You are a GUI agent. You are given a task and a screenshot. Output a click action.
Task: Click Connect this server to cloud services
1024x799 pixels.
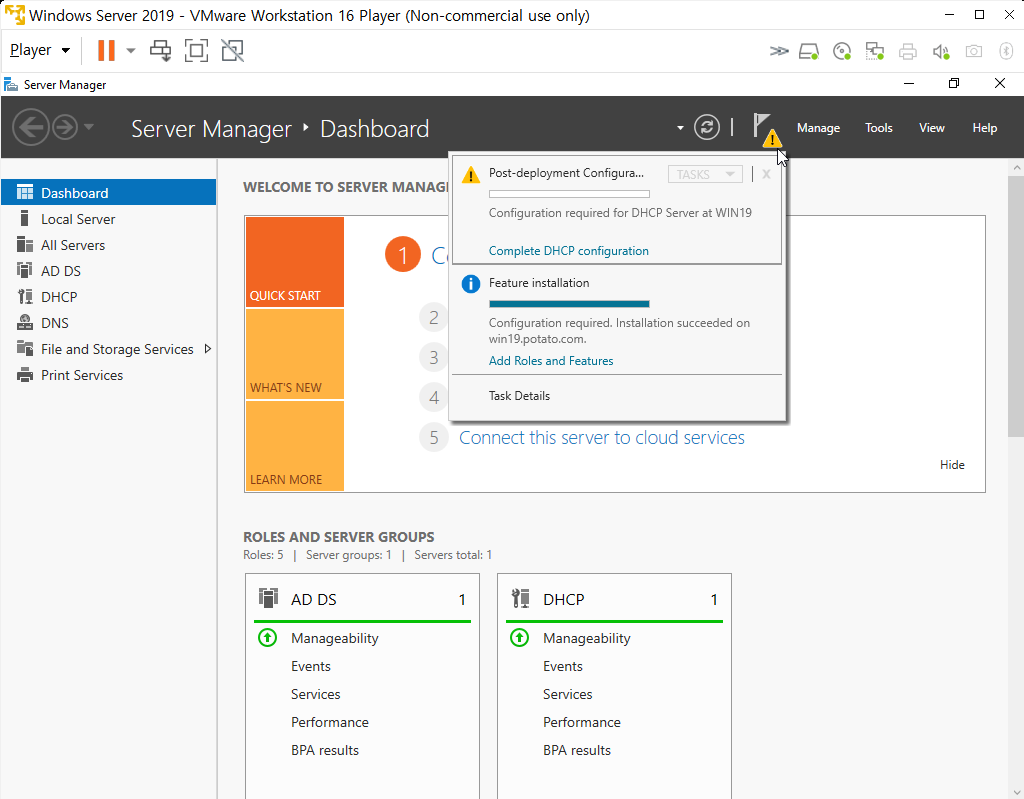(x=601, y=438)
